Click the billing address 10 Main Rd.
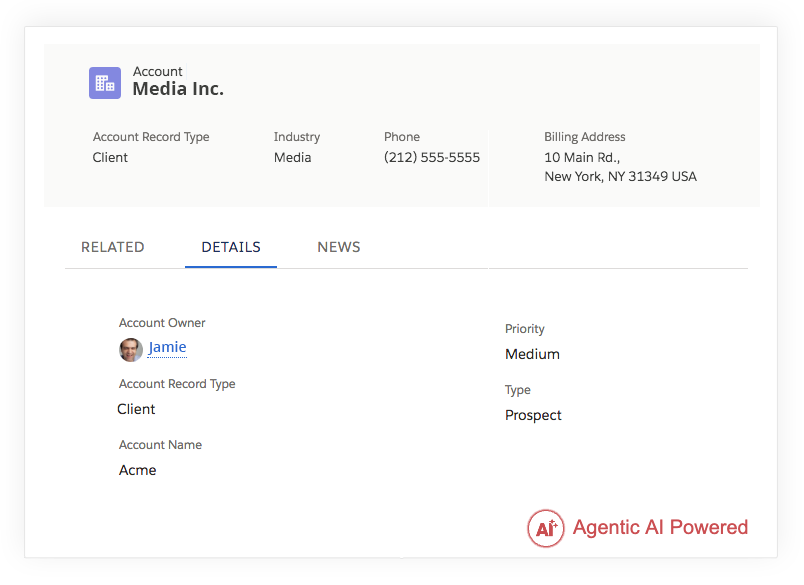The height and width of the screenshot is (585, 804). point(582,157)
